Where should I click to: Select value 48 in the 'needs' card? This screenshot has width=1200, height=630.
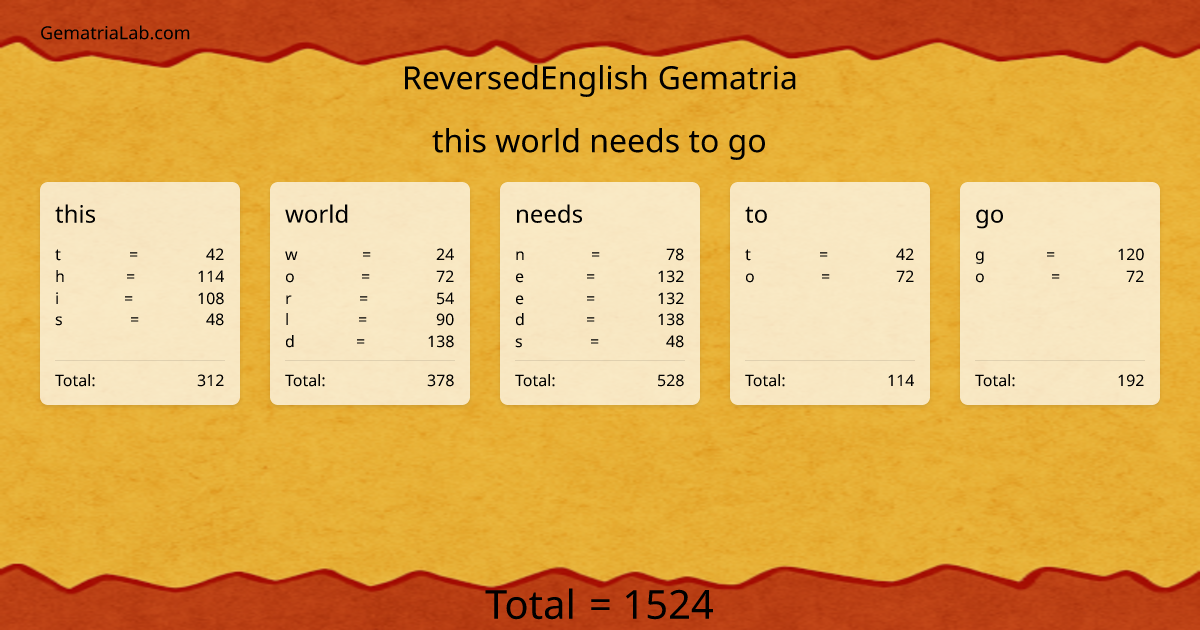[x=675, y=341]
